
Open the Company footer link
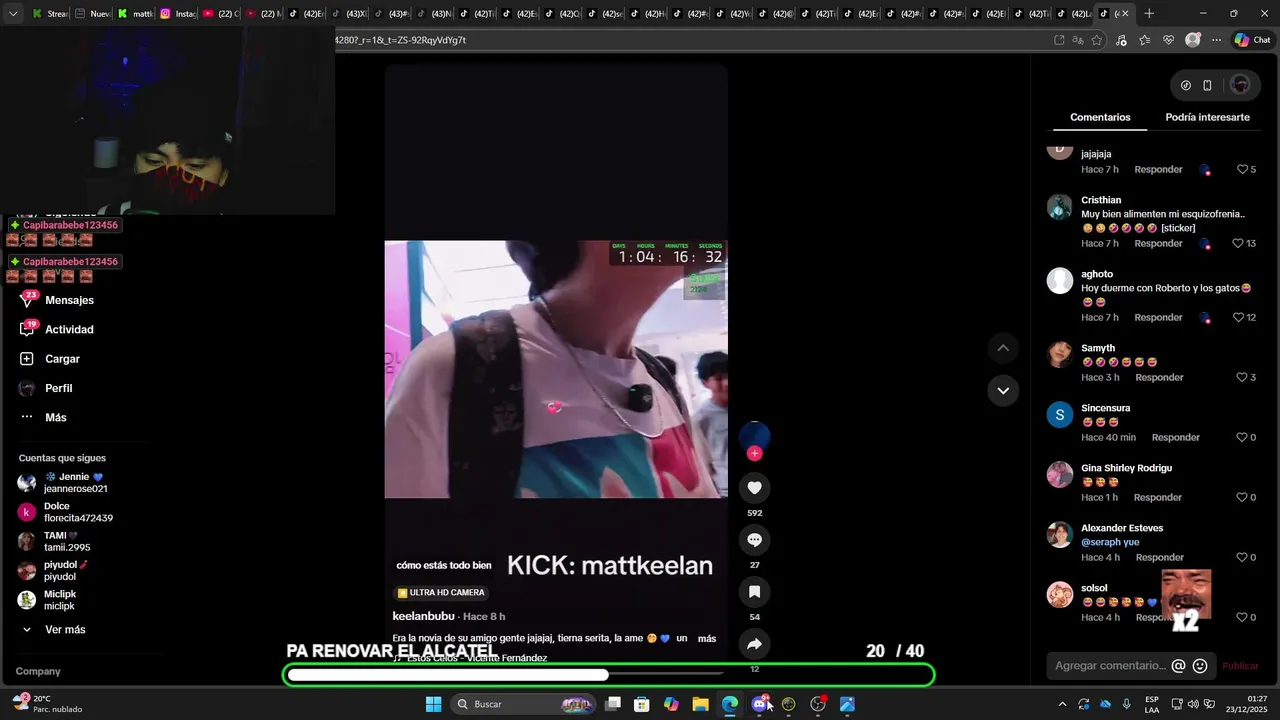38,671
